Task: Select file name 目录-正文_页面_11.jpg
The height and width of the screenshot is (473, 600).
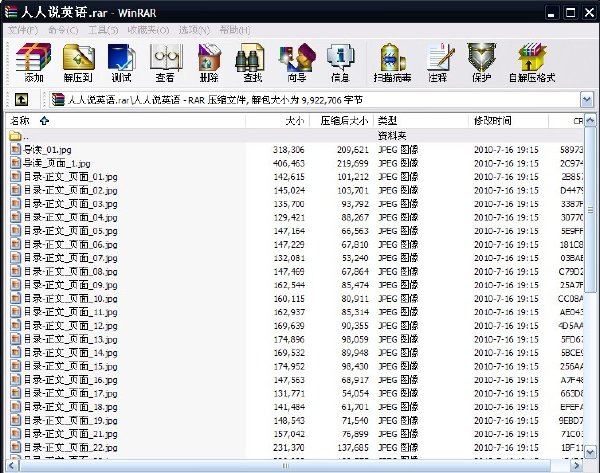Action: pyautogui.click(x=70, y=312)
